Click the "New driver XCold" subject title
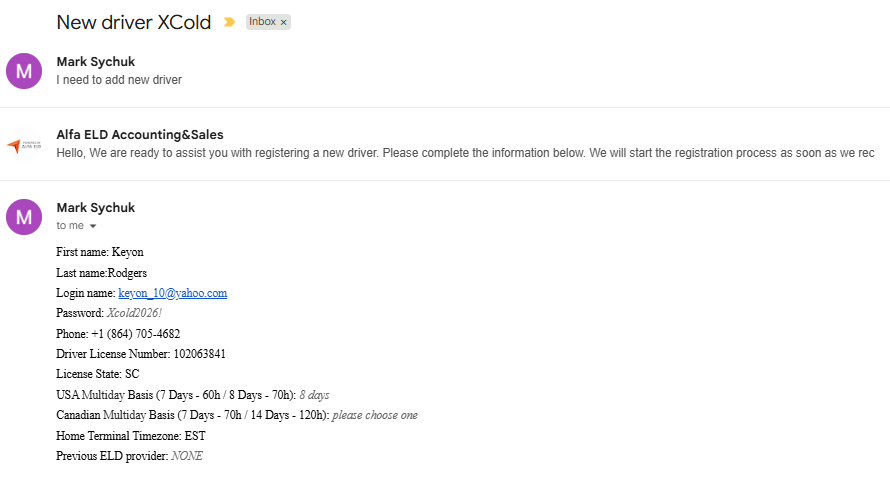Image resolution: width=890 pixels, height=480 pixels. tap(134, 22)
